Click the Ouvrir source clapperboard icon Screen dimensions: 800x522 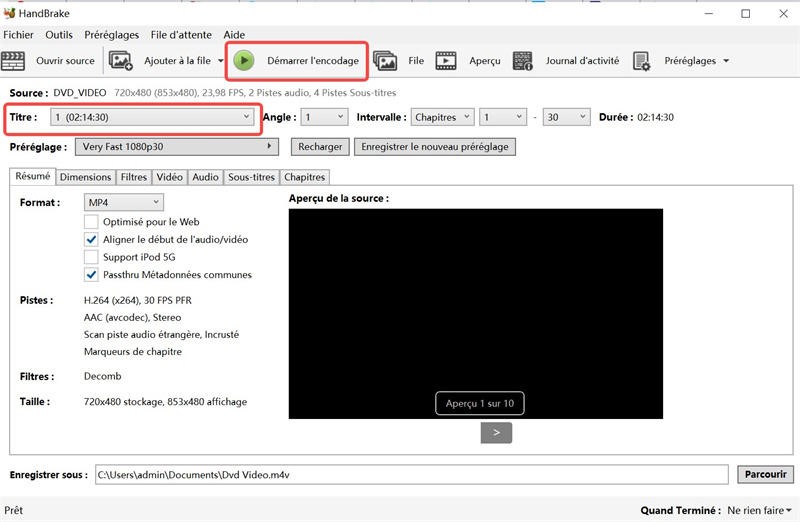tap(13, 61)
